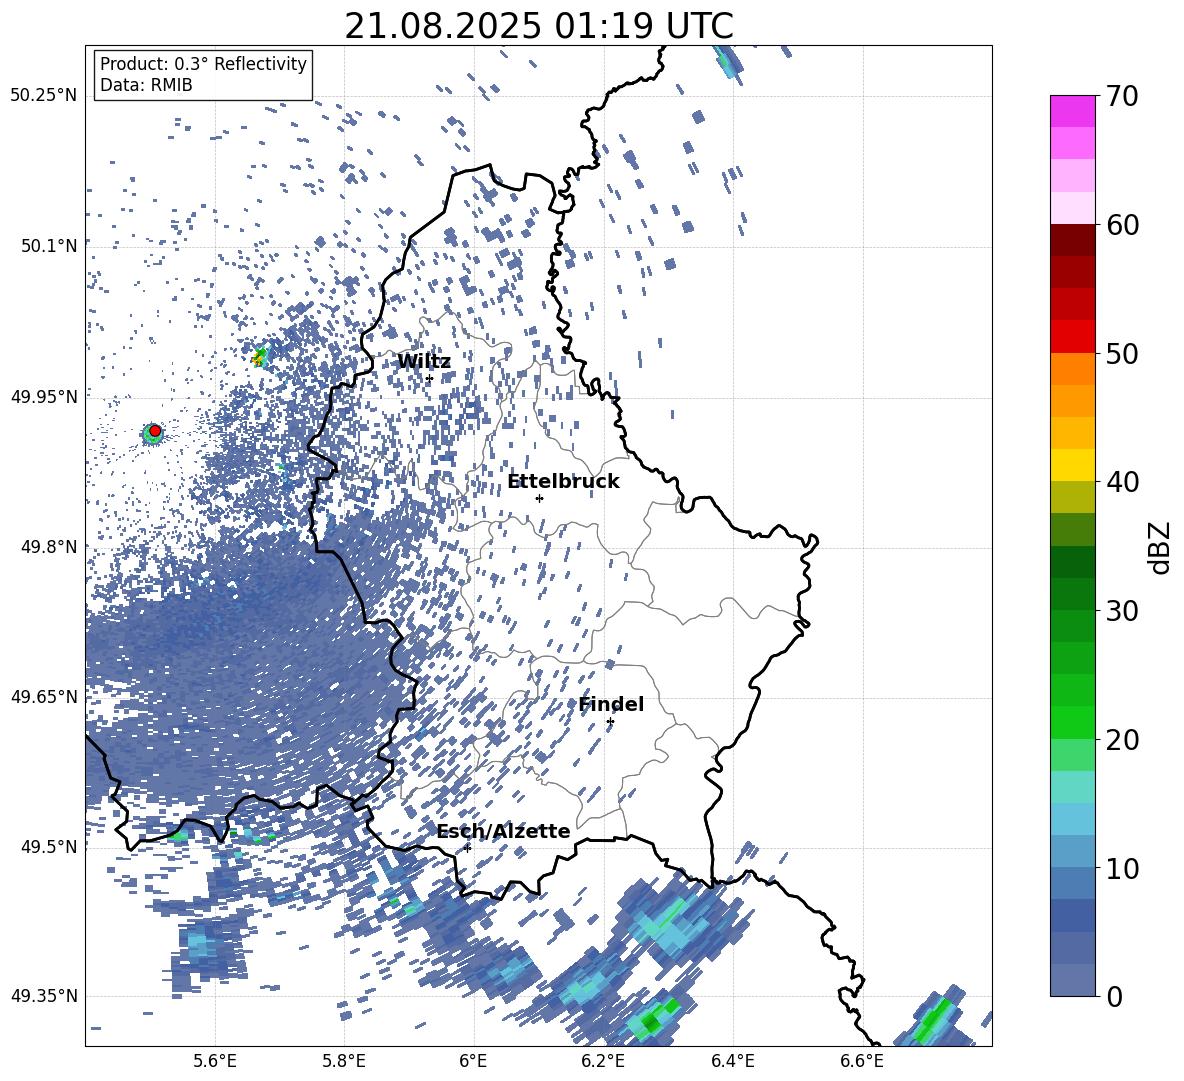This screenshot has height=1081, width=1184.
Task: Click the title 21.08.2025 01:19 UTC
Action: pos(539,26)
